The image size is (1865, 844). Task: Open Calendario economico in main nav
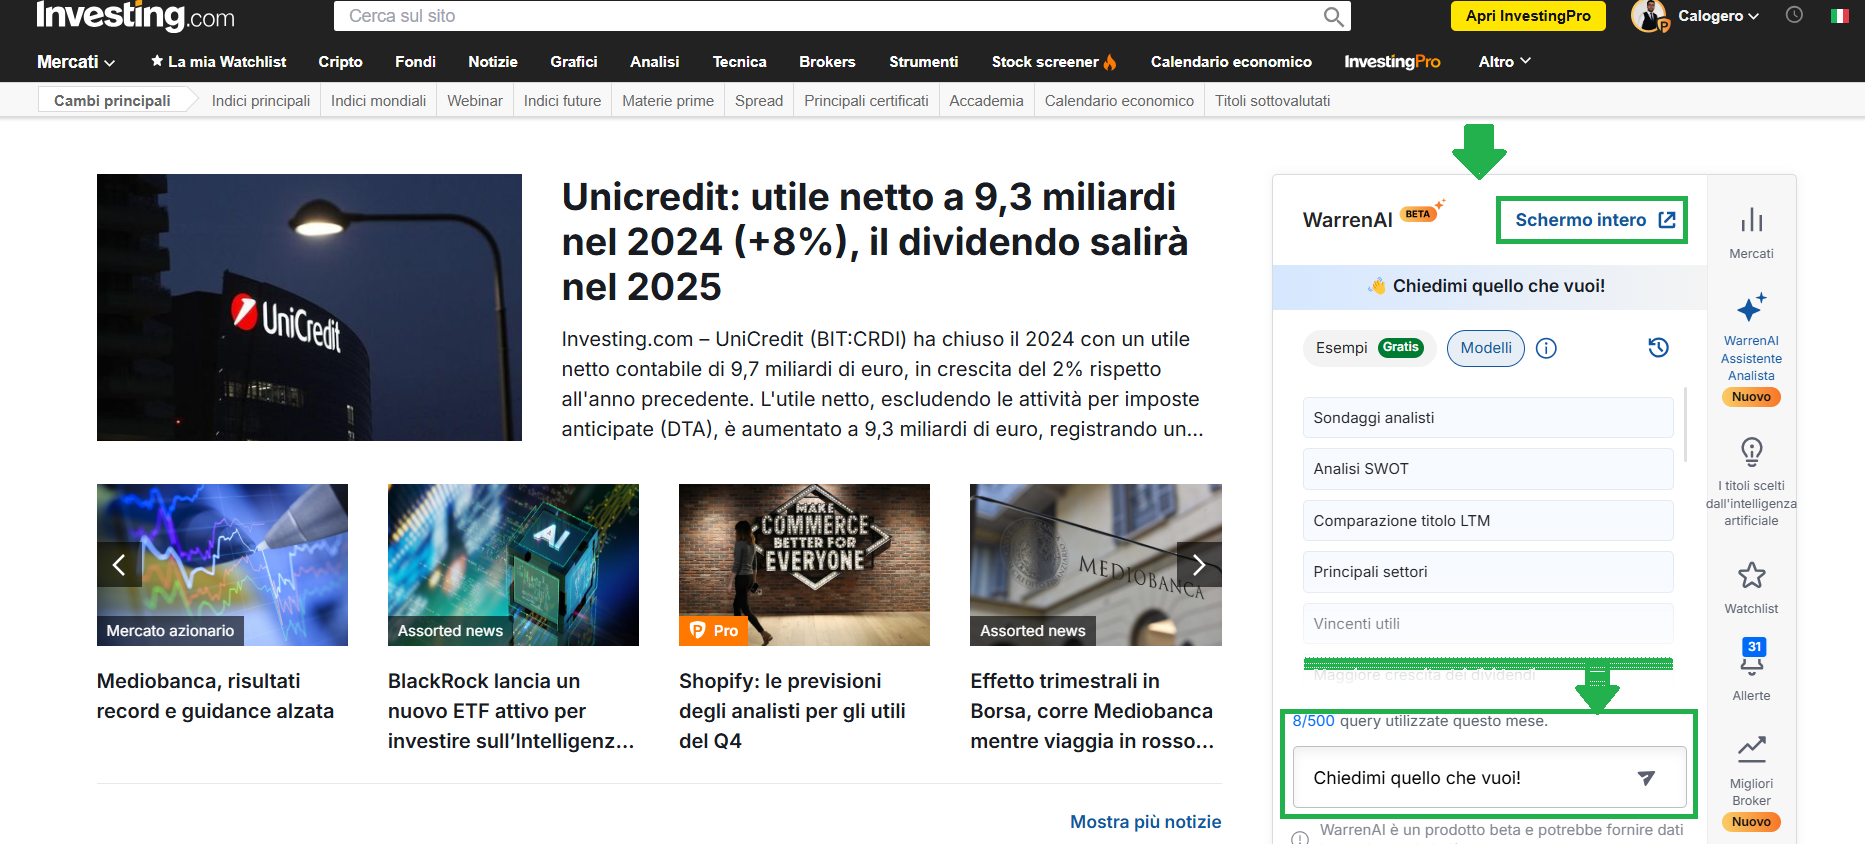(1231, 62)
